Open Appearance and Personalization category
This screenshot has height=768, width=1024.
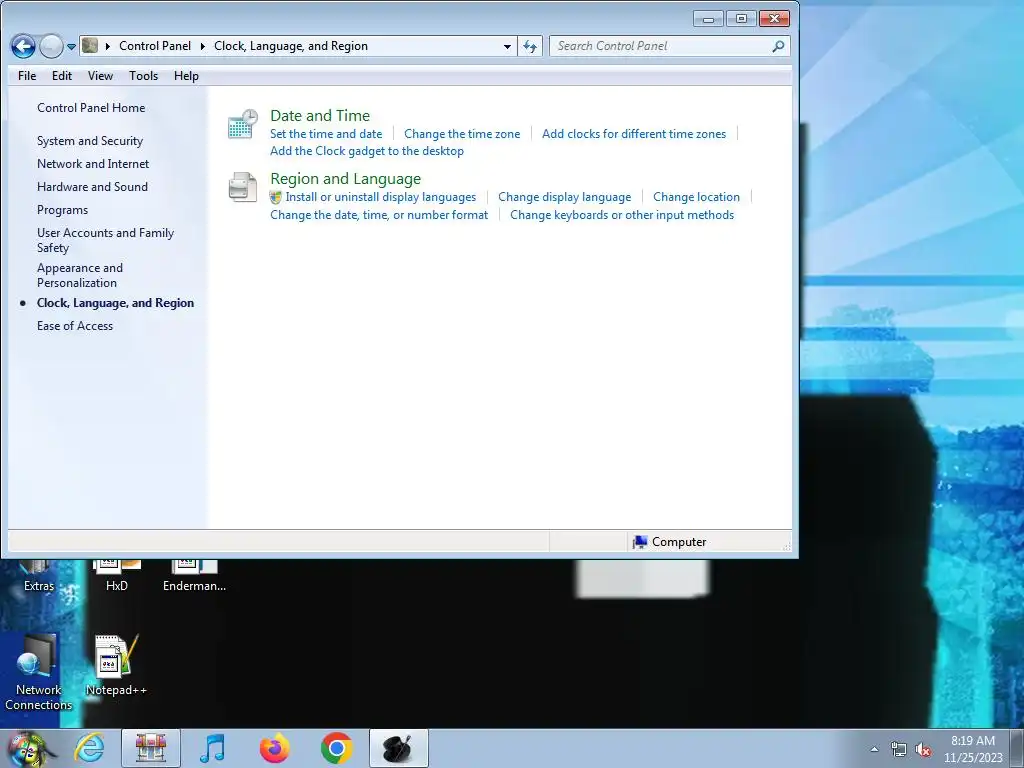tap(80, 275)
